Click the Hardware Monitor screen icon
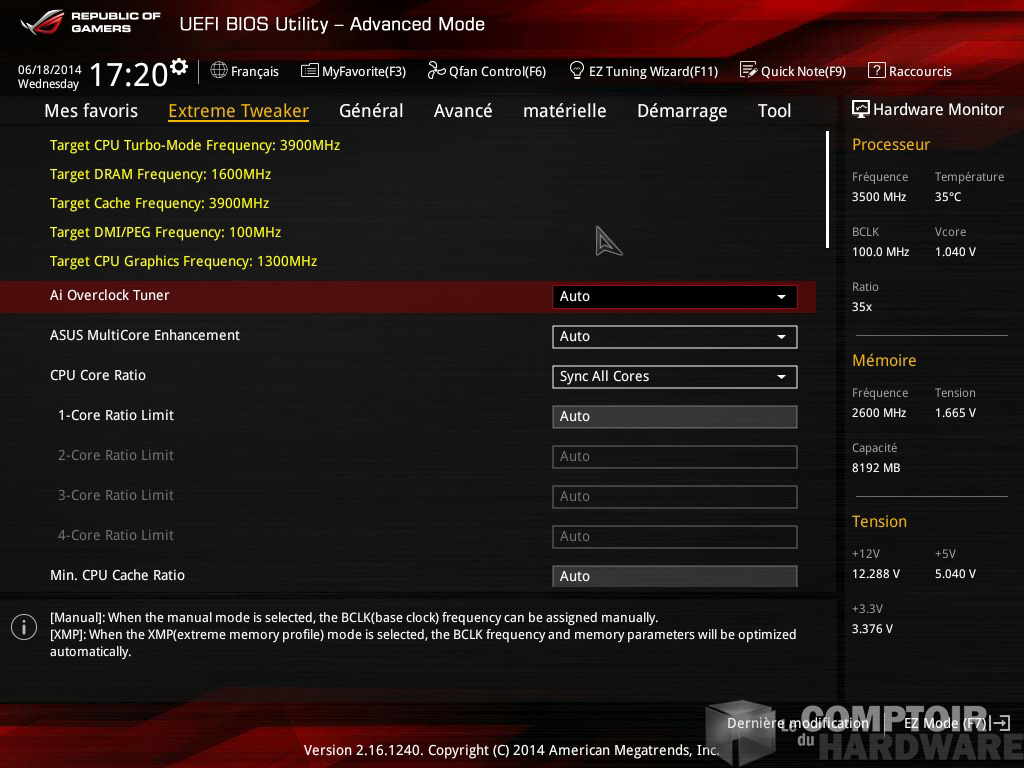Screen dimensions: 1024x768 coord(861,109)
